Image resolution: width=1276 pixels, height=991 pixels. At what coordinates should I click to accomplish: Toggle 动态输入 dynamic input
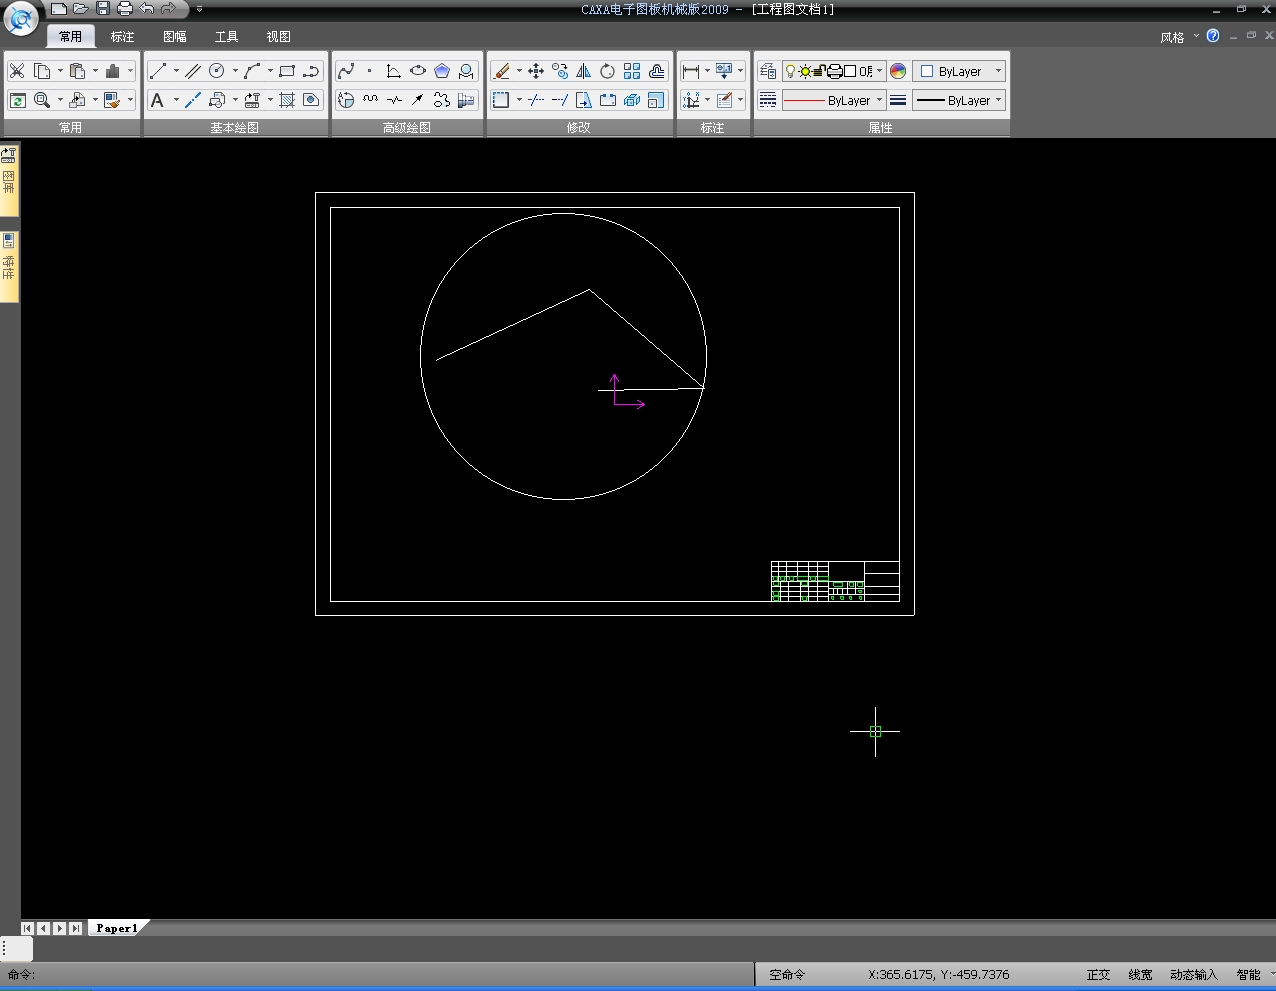(1194, 974)
